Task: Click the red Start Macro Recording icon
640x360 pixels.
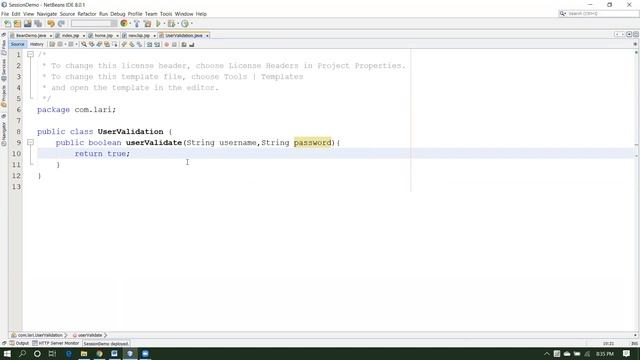Action: click(167, 44)
